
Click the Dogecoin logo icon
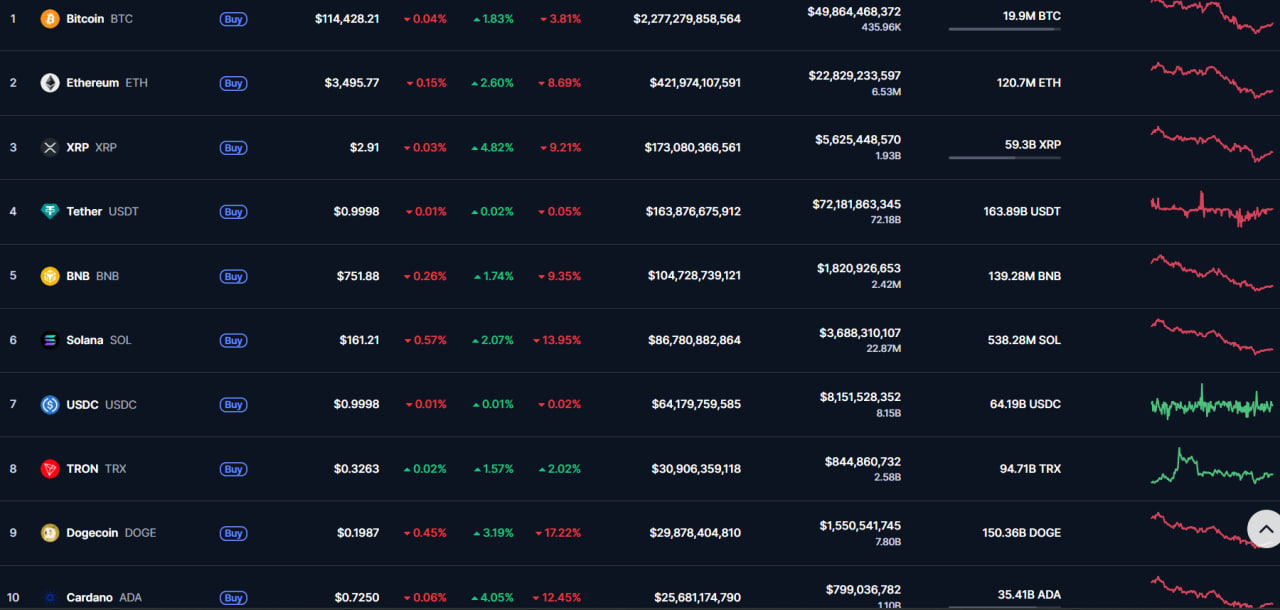50,533
